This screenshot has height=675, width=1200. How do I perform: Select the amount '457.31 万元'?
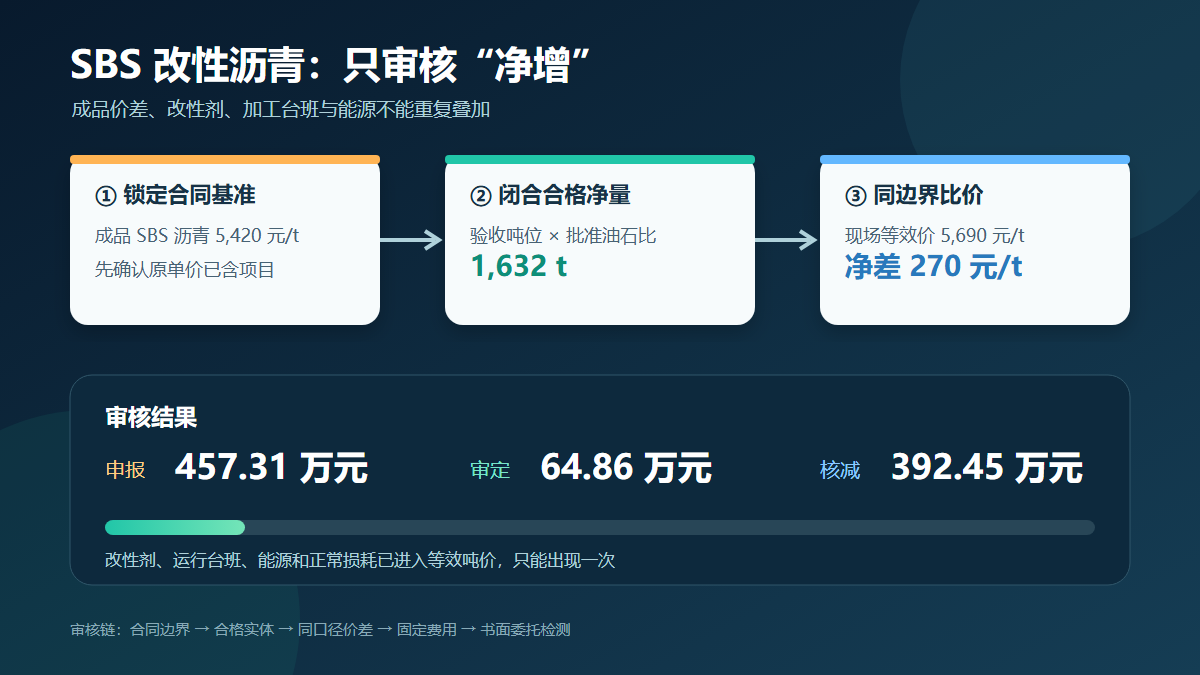pyautogui.click(x=271, y=467)
